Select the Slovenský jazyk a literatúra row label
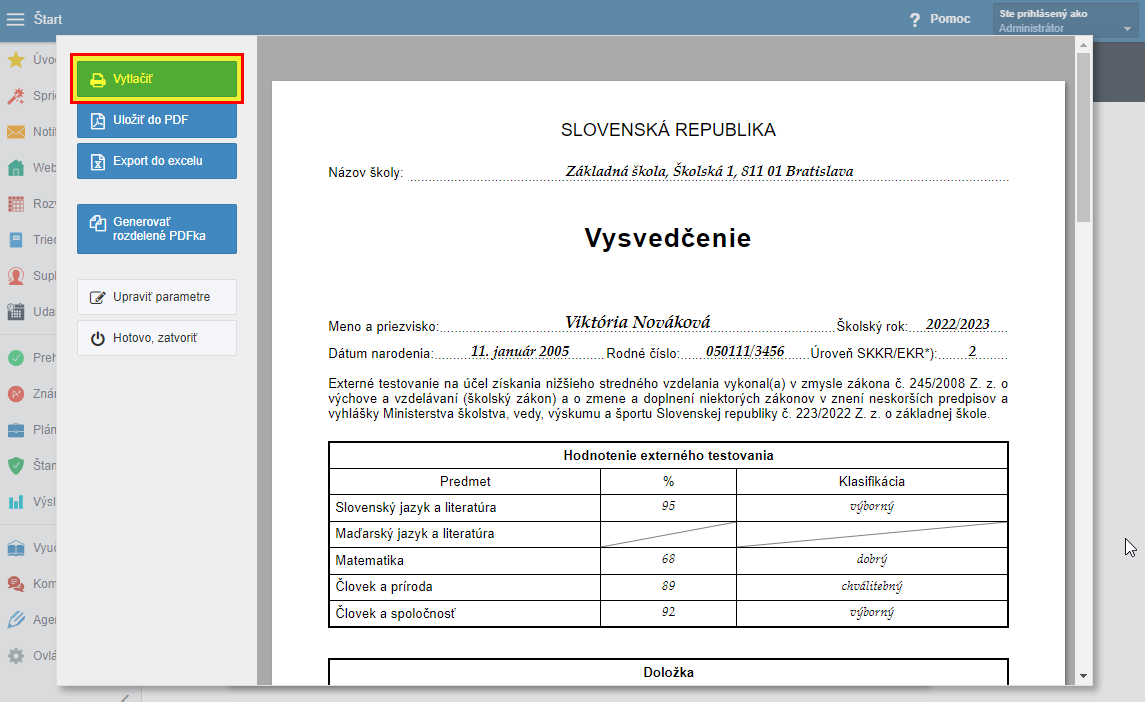The width and height of the screenshot is (1145, 702). point(416,508)
